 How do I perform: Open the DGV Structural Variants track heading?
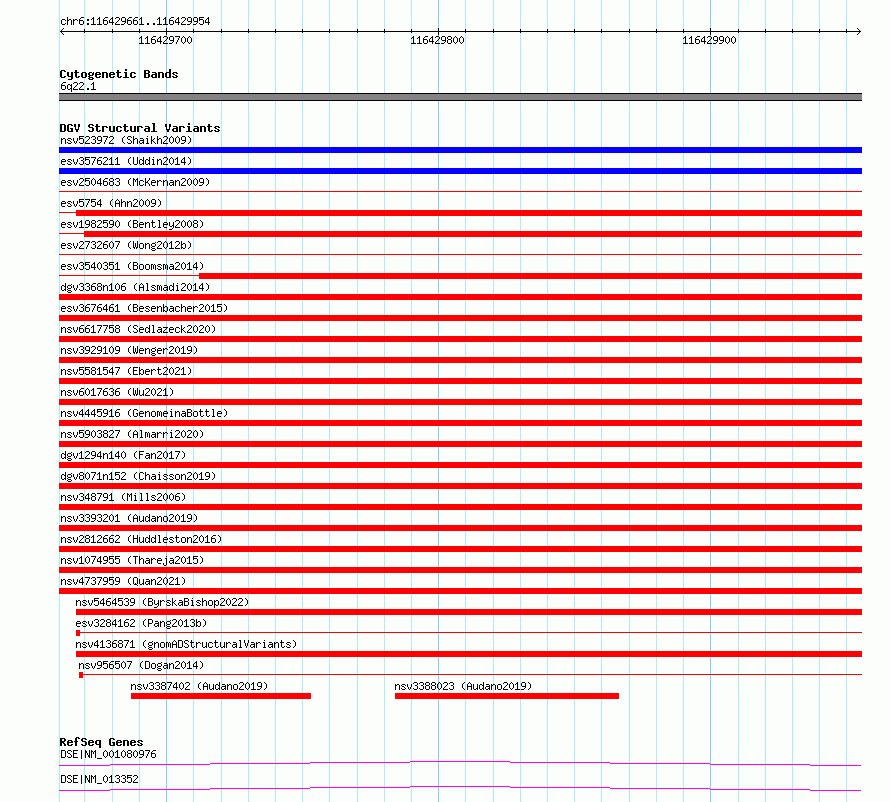click(x=140, y=128)
